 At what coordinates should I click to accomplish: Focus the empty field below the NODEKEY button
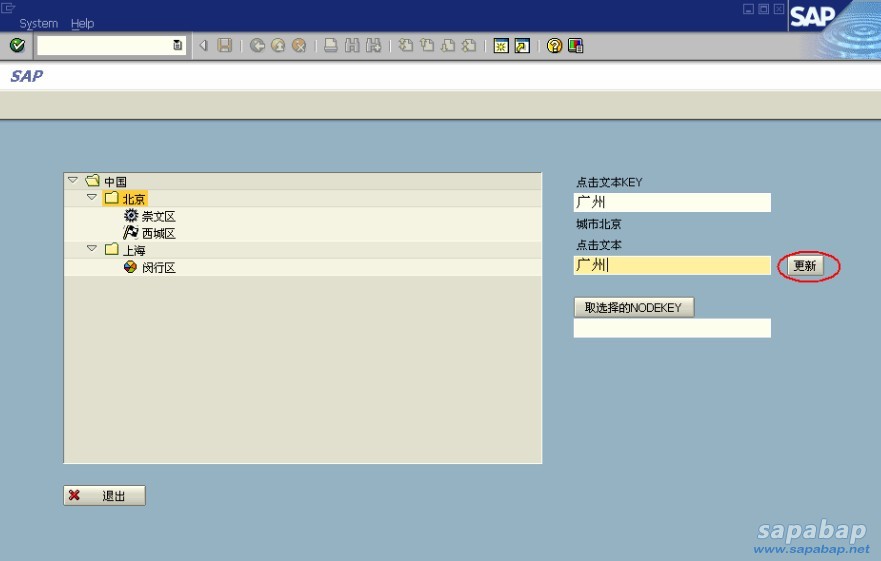coord(672,328)
